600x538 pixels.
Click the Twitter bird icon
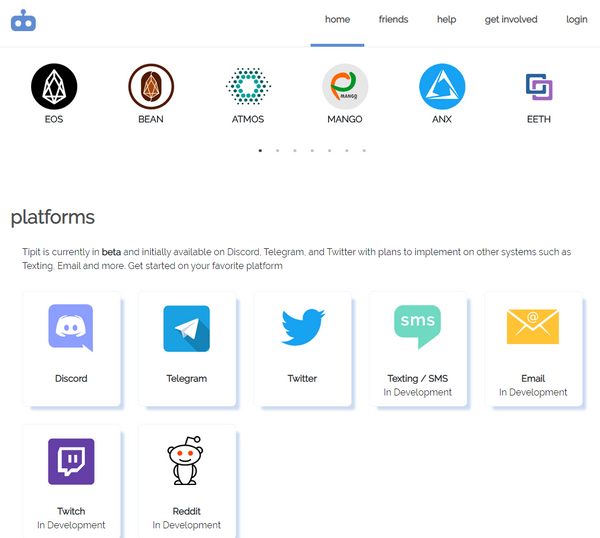303,327
